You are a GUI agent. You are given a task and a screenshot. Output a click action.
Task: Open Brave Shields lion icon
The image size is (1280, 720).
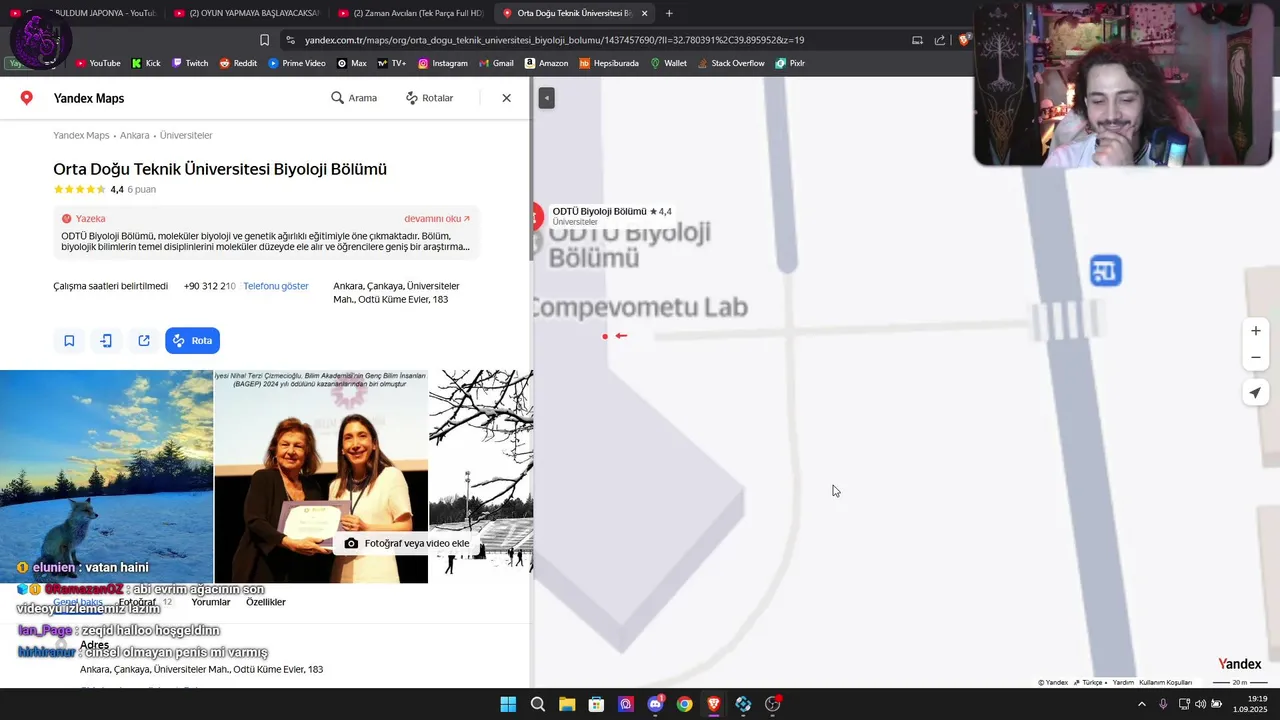(x=964, y=40)
